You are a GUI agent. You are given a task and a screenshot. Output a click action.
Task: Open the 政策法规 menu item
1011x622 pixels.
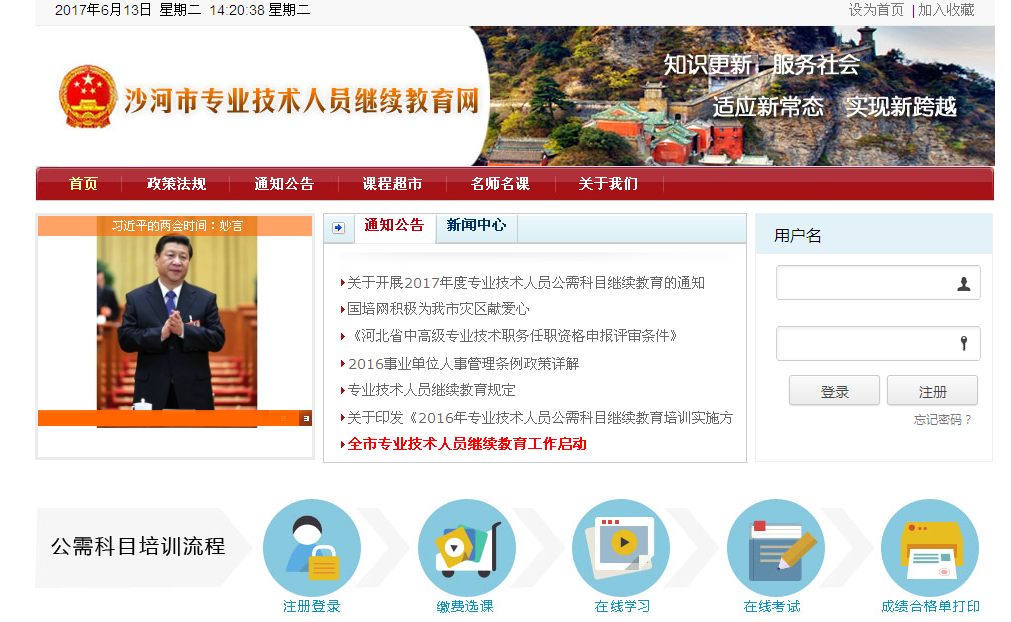176,184
